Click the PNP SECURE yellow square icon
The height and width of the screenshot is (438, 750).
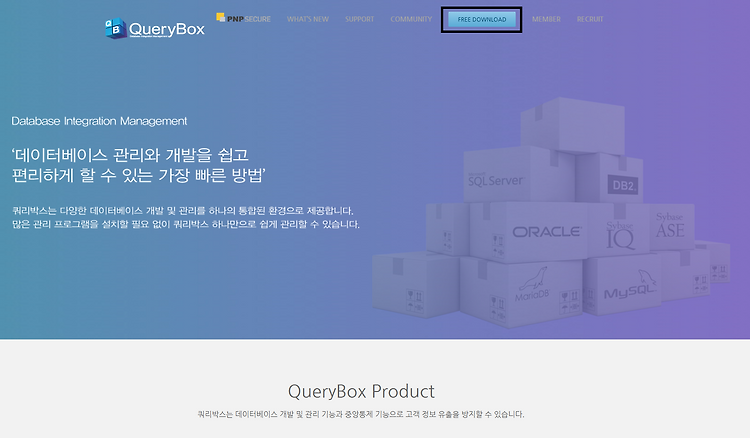221,17
